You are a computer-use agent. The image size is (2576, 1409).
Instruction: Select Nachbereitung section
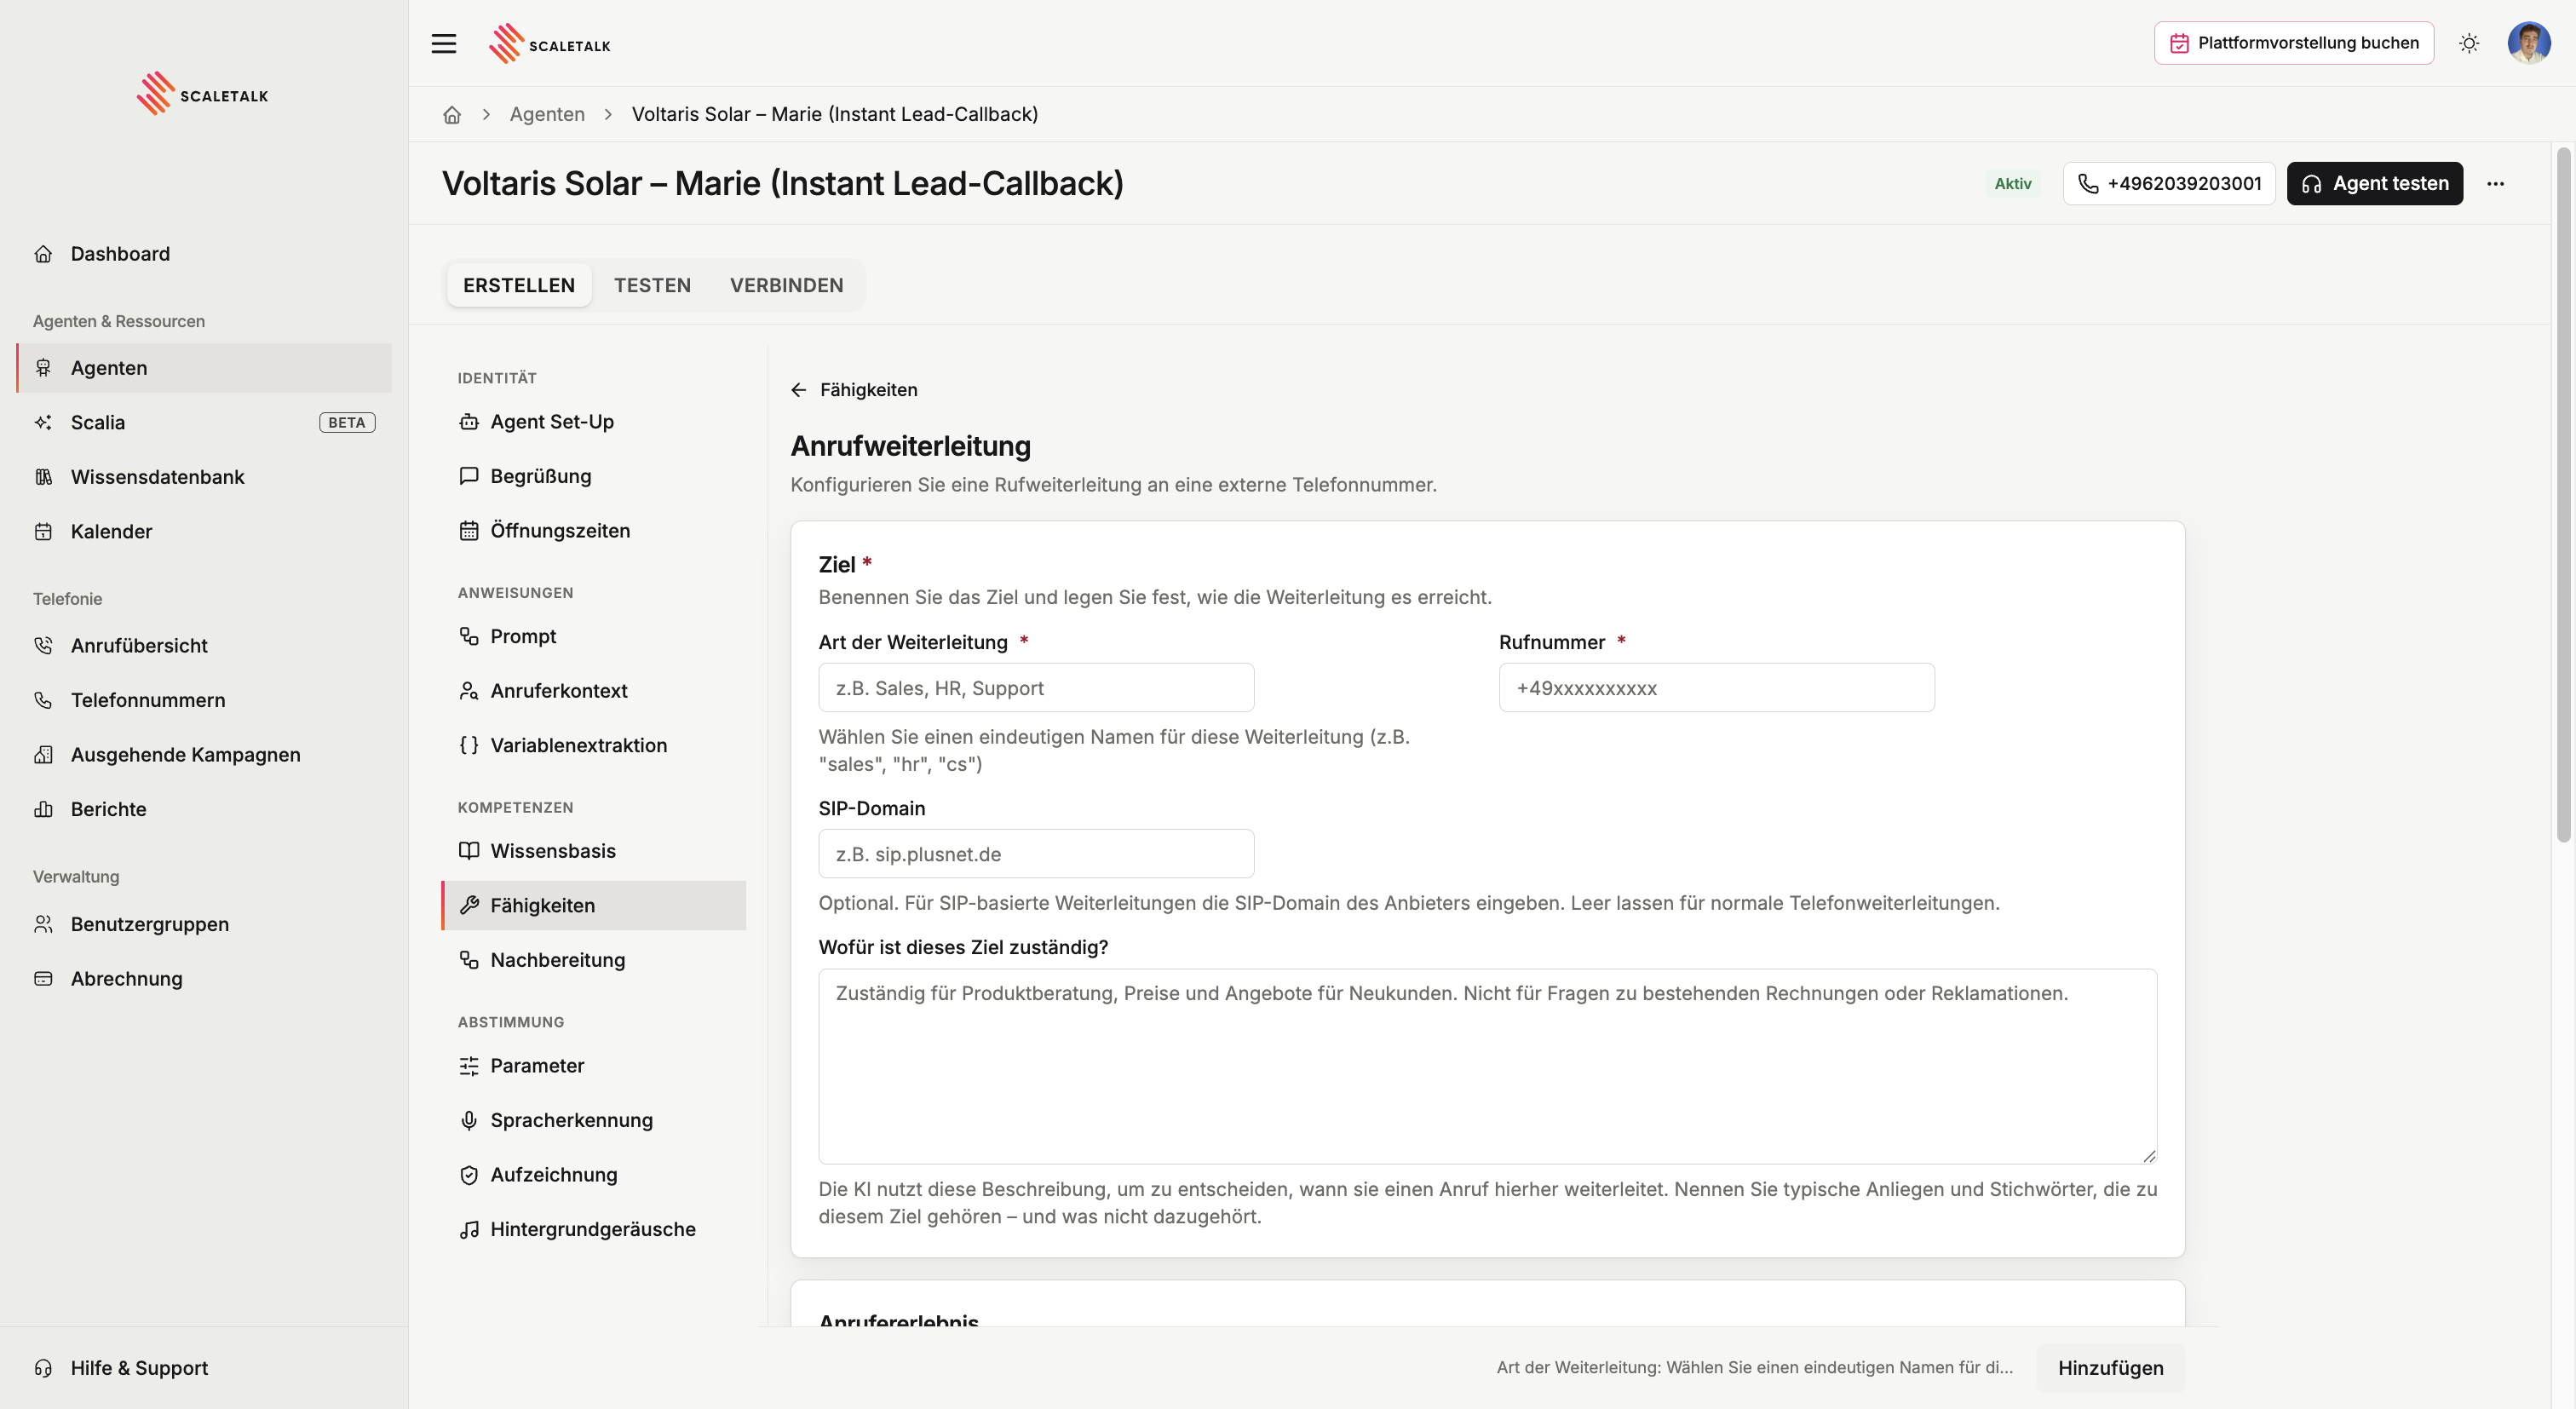click(x=594, y=959)
